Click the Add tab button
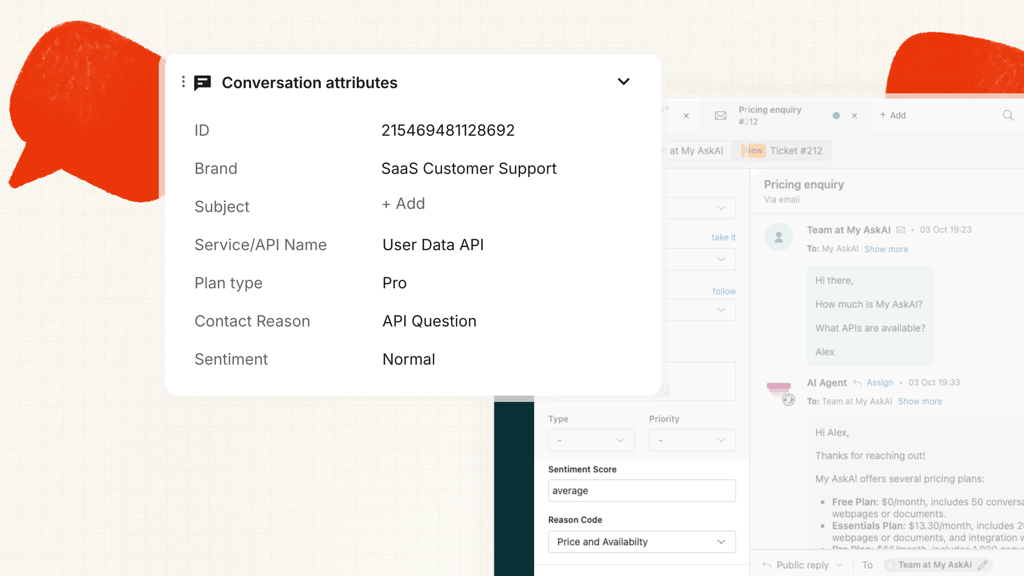Image resolution: width=1024 pixels, height=576 pixels. (893, 115)
